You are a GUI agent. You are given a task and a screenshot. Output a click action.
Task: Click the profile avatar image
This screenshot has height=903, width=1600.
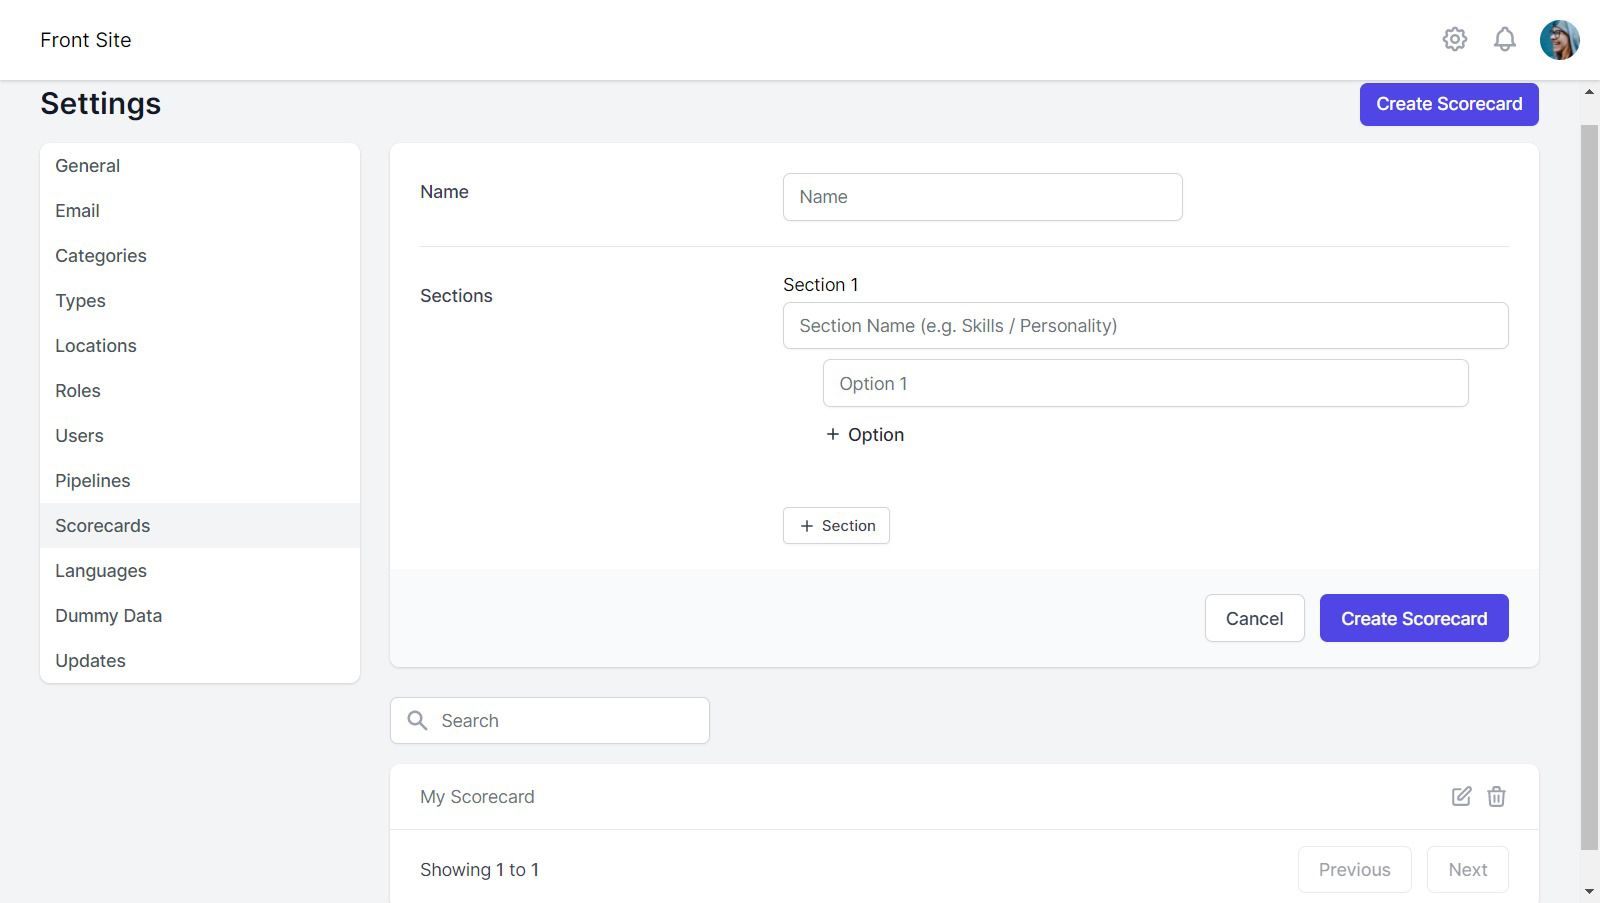pos(1558,39)
